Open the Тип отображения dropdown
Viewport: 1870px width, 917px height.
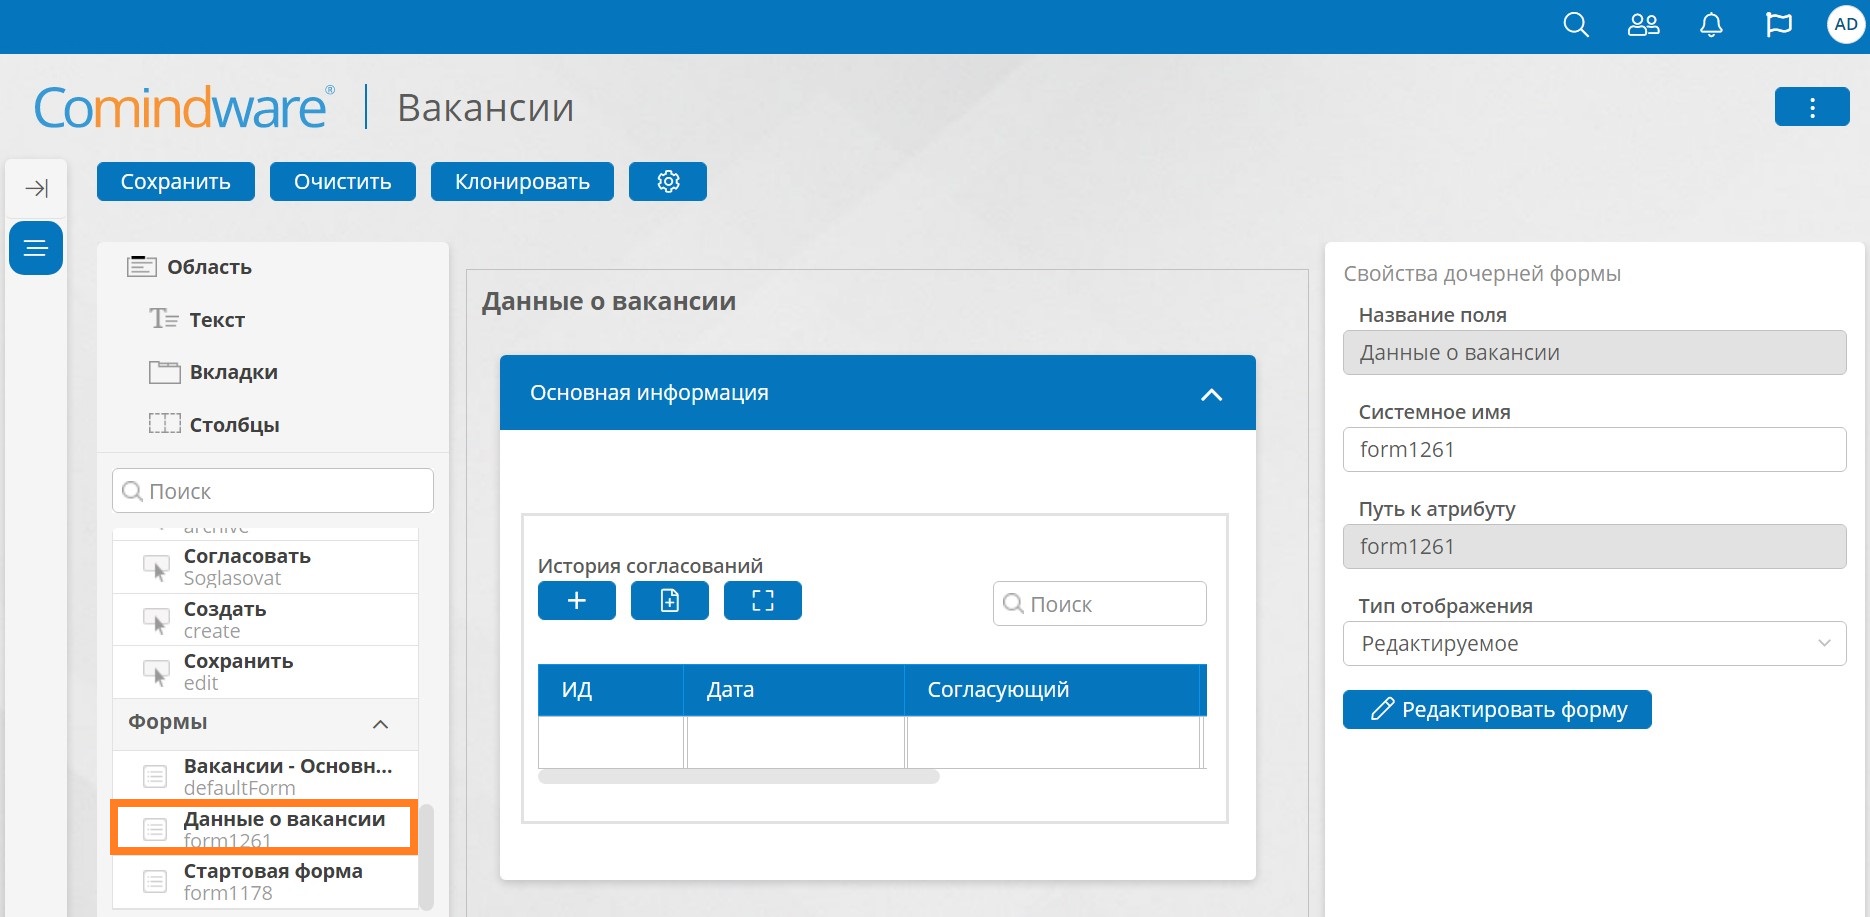click(x=1595, y=644)
